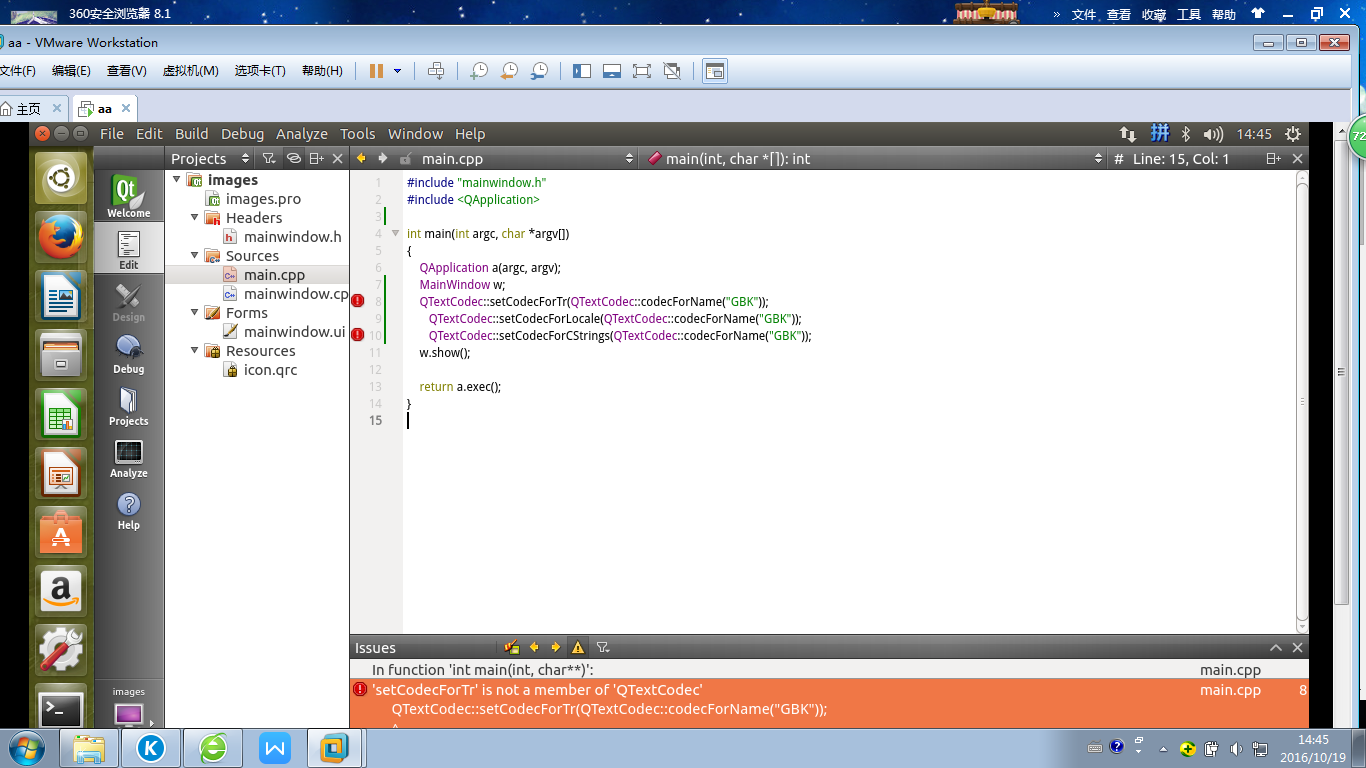Click the editor vertical scrollbar
Screen dimensions: 1366x768
pyautogui.click(x=1301, y=400)
